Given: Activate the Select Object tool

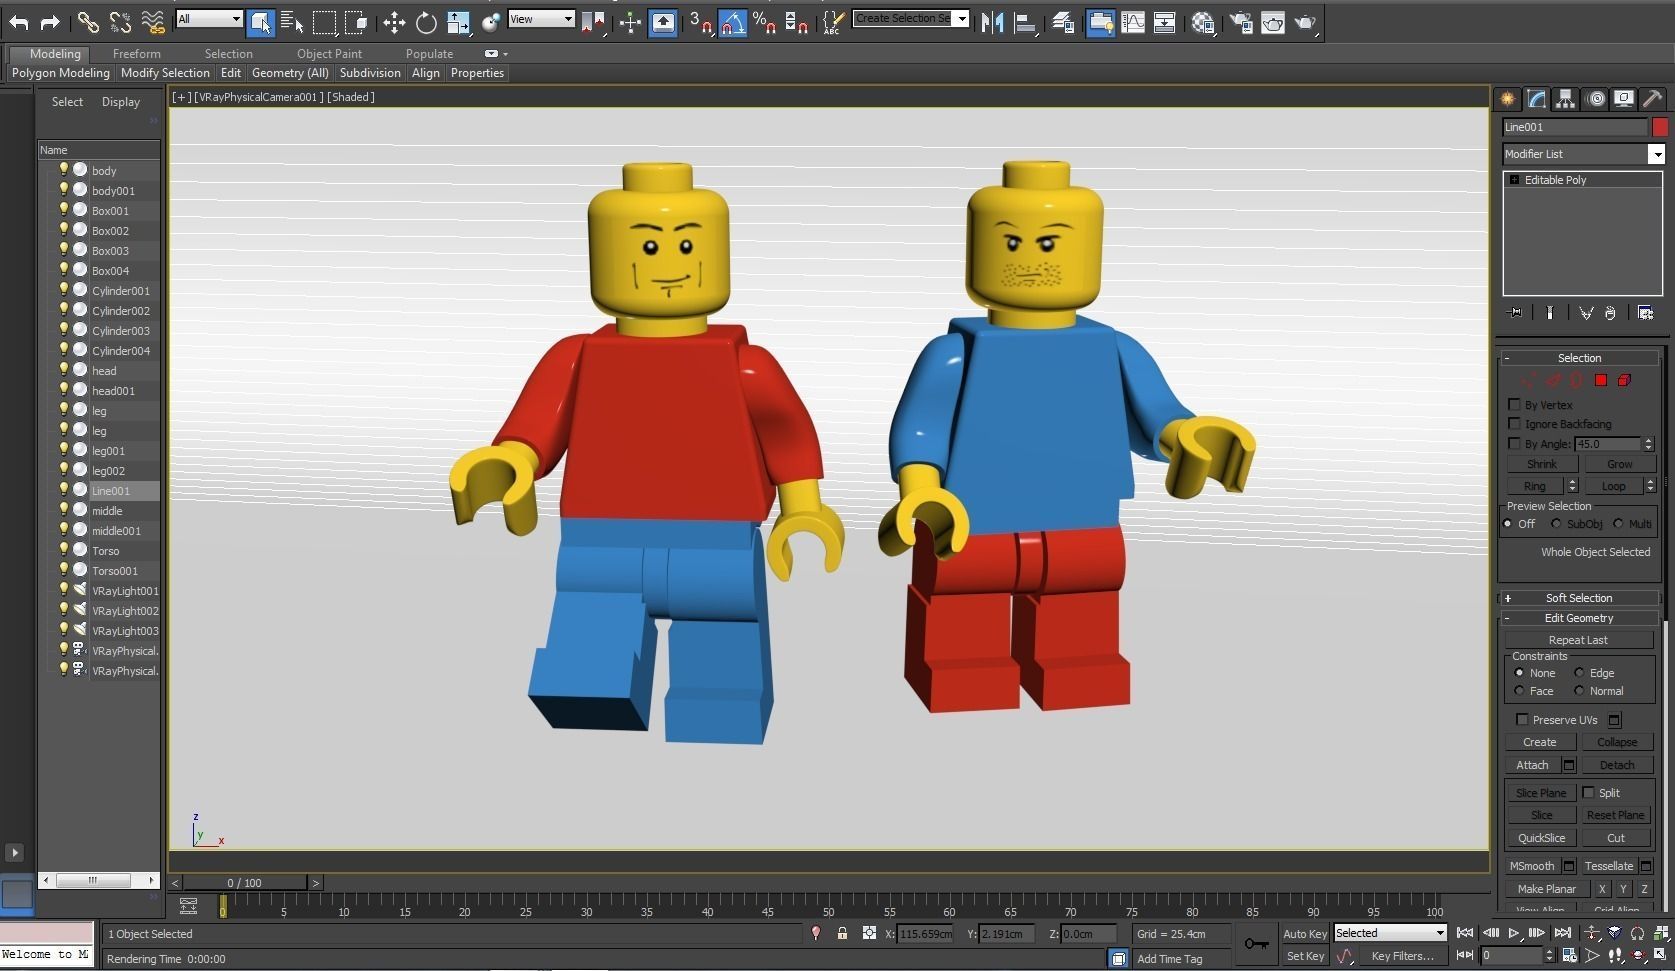Looking at the screenshot, I should pyautogui.click(x=260, y=22).
